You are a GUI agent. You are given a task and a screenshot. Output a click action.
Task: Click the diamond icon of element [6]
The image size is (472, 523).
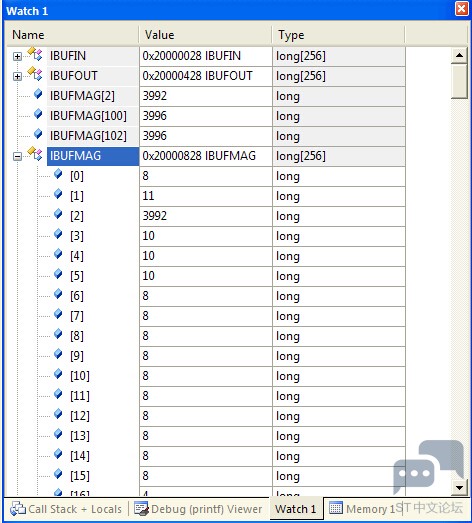[x=58, y=294]
